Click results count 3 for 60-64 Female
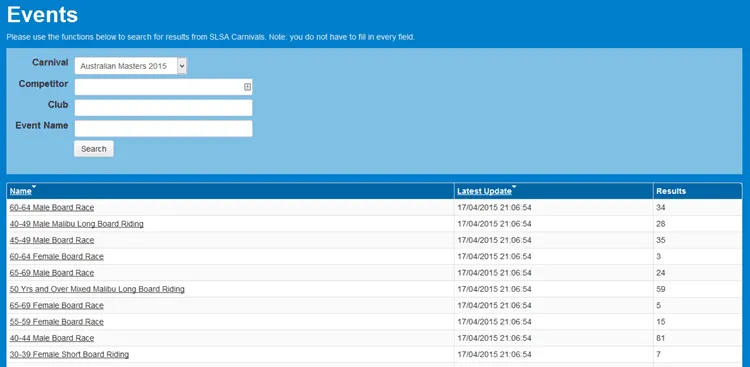The image size is (750, 367). [x=659, y=256]
